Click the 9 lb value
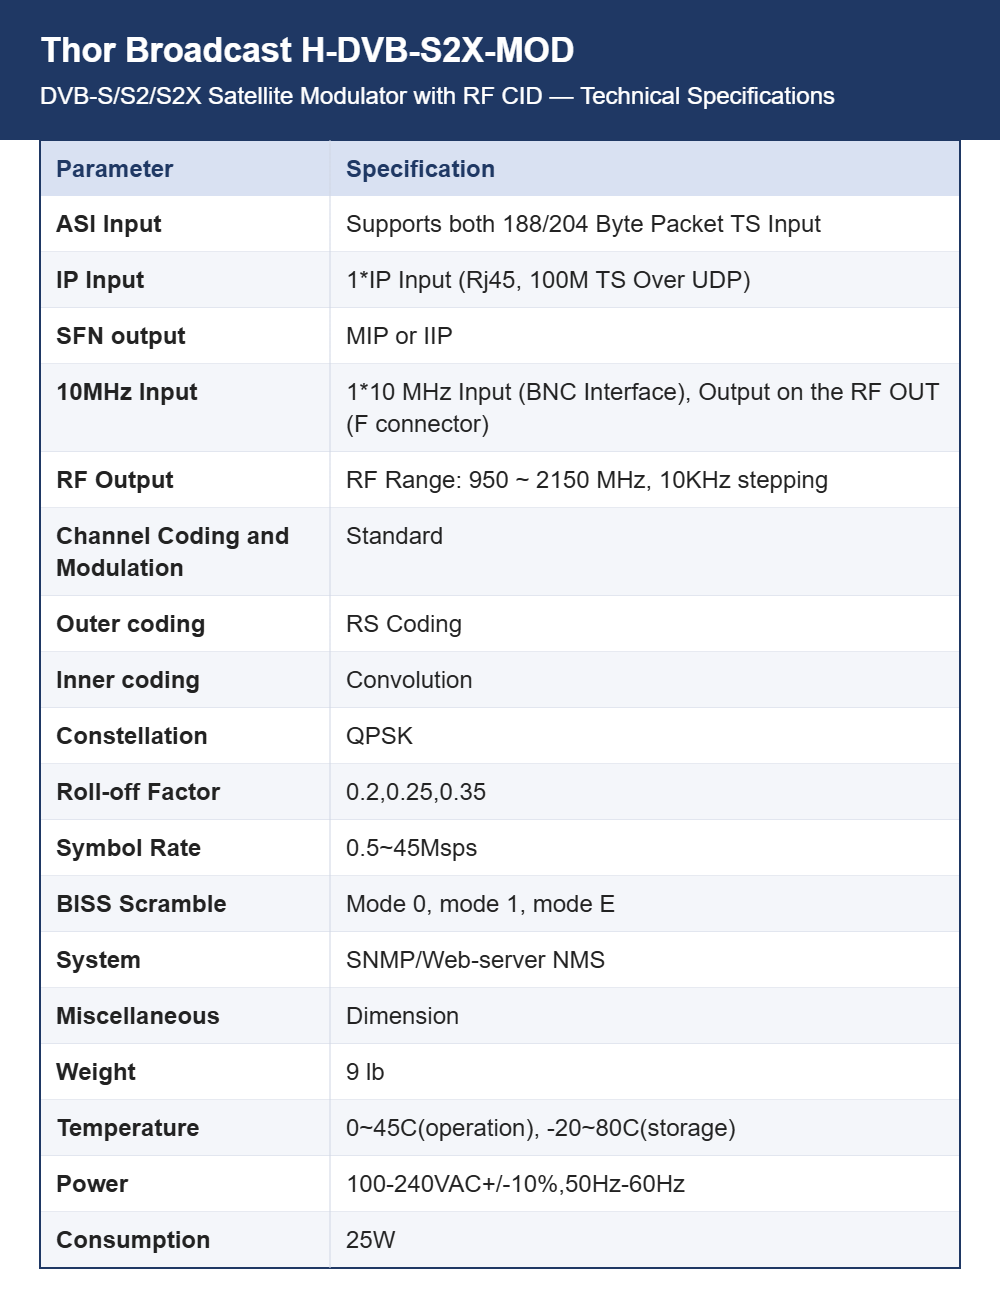1000x1308 pixels. coord(365,1072)
